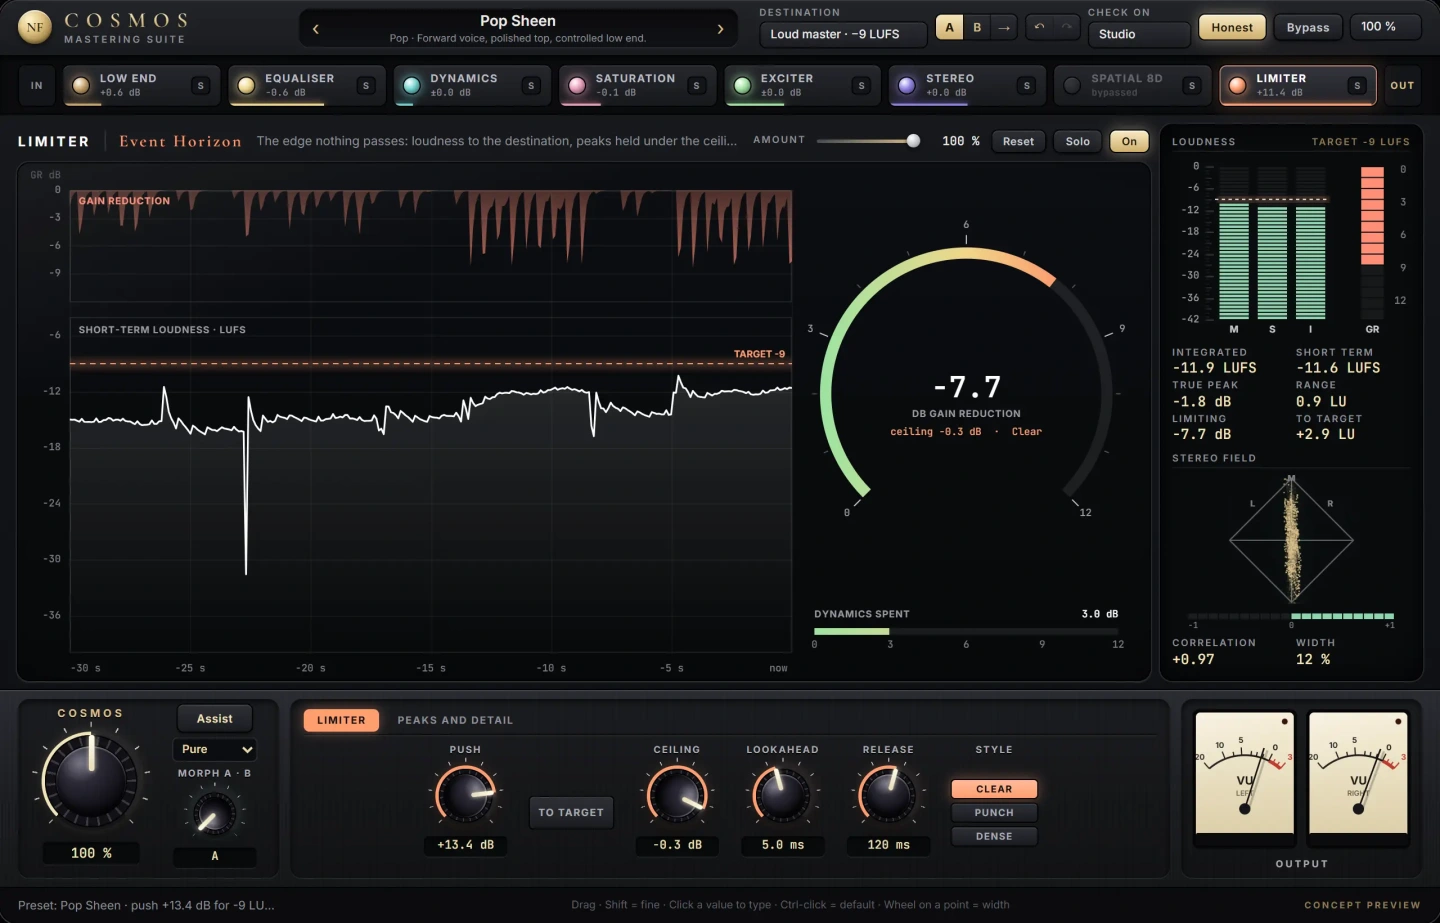Switch to the Peaks and Detail tab
Viewport: 1440px width, 923px height.
point(455,720)
